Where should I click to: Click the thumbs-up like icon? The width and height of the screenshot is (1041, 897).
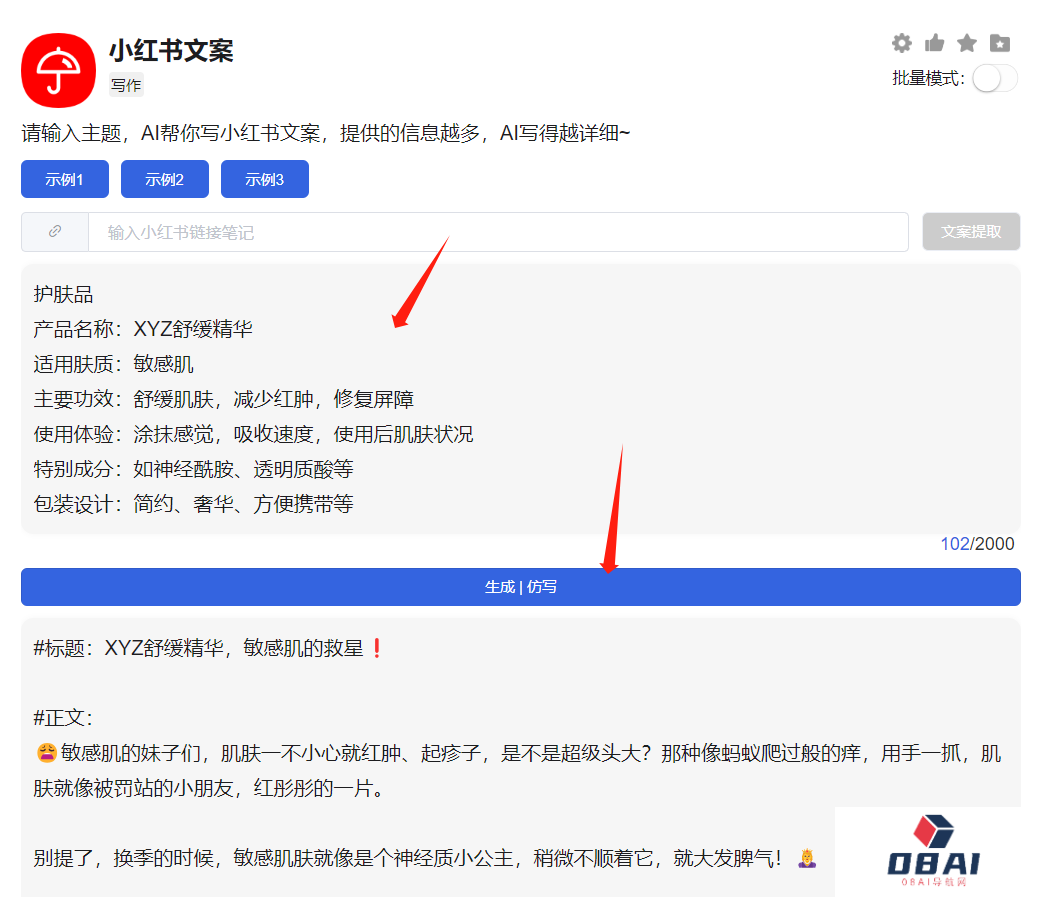[x=934, y=43]
